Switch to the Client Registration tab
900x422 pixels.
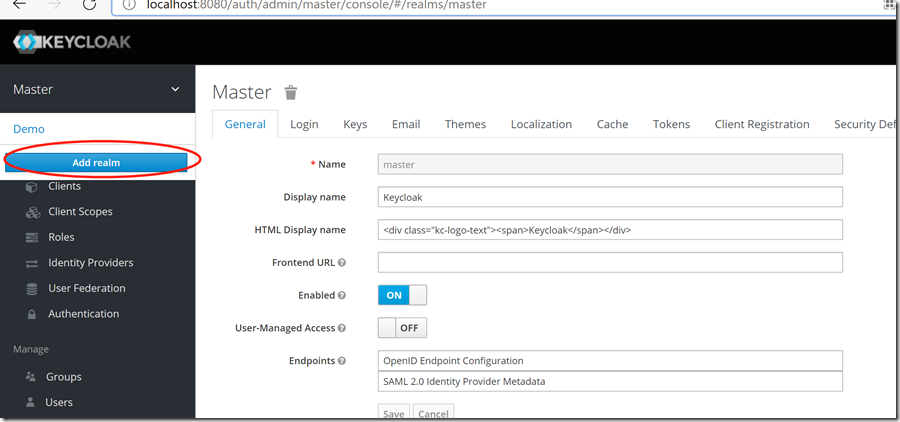click(762, 124)
